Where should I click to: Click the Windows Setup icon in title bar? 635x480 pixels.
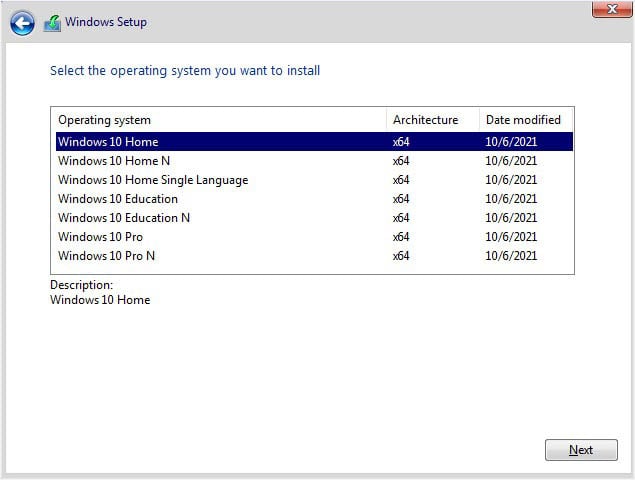(x=52, y=22)
